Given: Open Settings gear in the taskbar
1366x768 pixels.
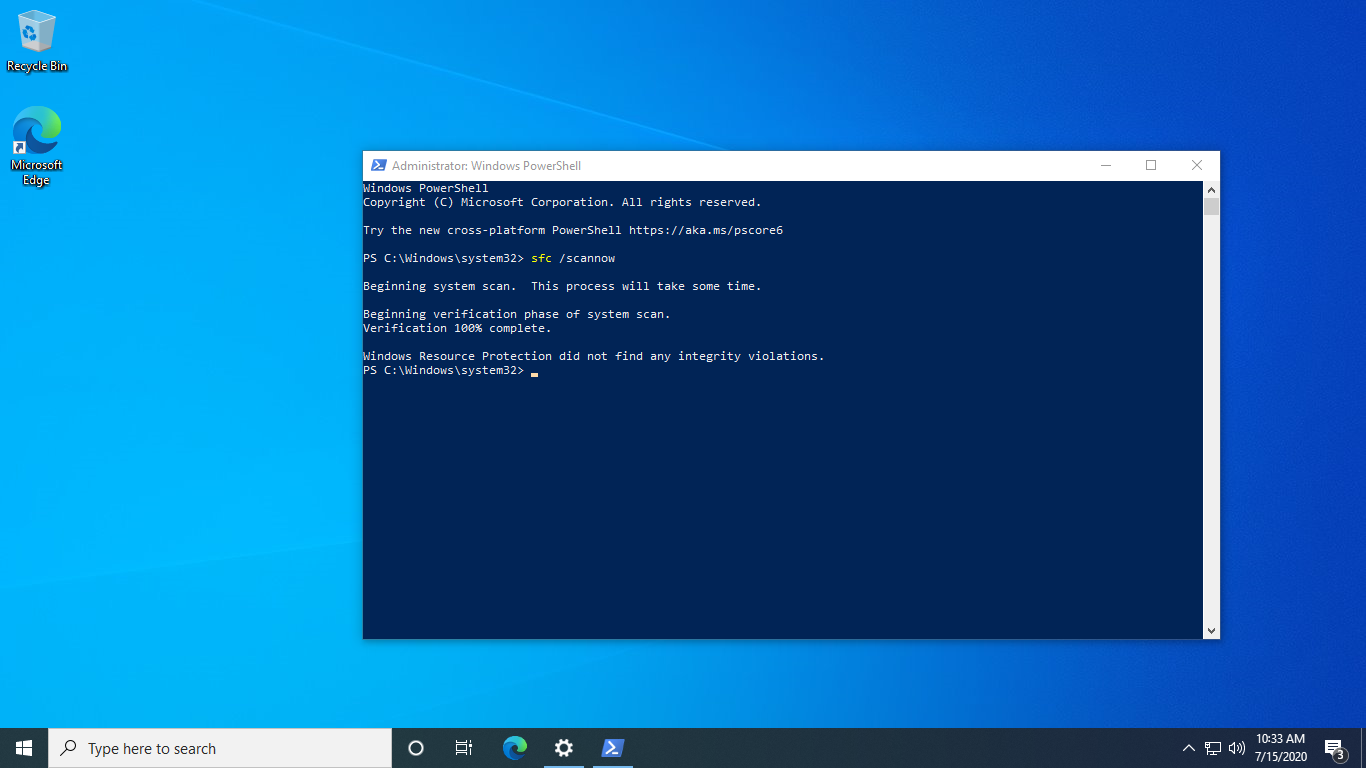Looking at the screenshot, I should tap(564, 748).
